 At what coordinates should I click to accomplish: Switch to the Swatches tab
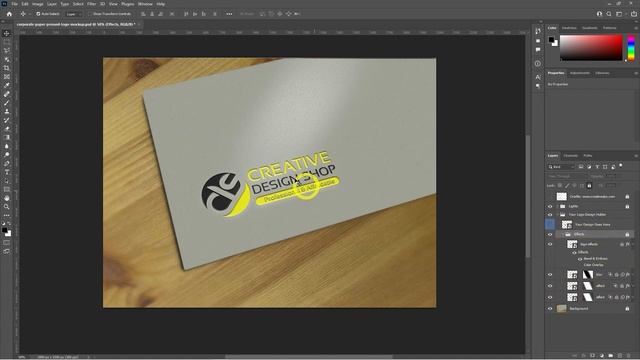(x=569, y=28)
